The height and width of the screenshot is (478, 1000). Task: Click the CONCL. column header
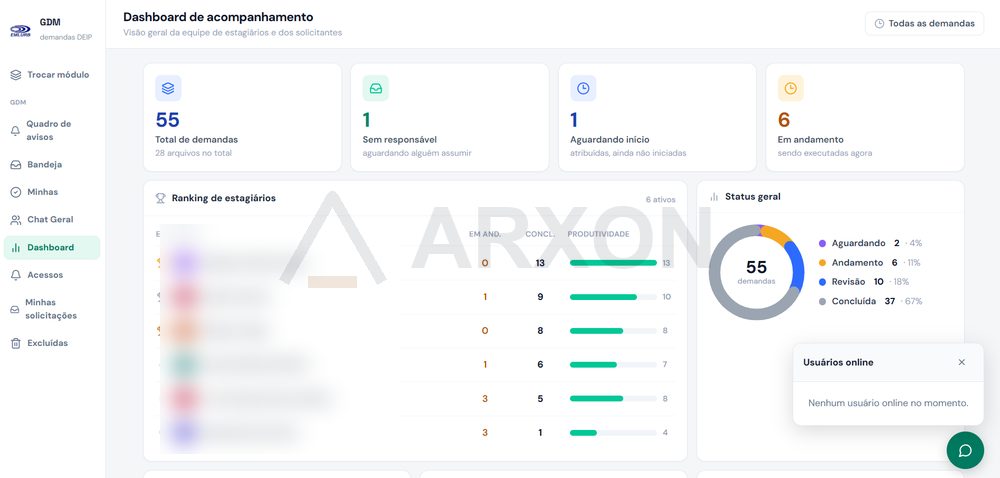click(540, 234)
